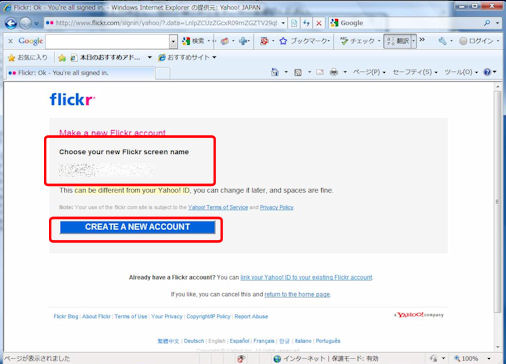Image resolution: width=506 pixels, height=364 pixels.
Task: Click link your Yahoo! ID to existing account
Action: 306,277
